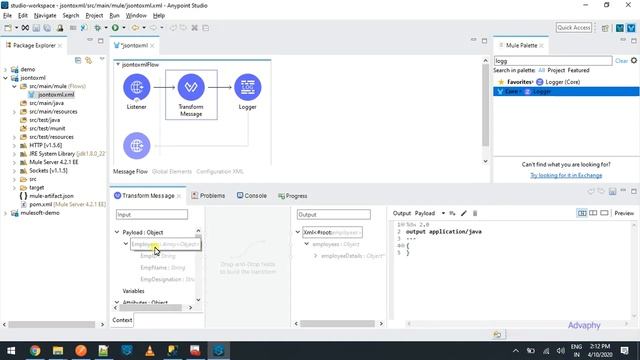
Task: Switch to source only view layout
Action: coord(604,213)
